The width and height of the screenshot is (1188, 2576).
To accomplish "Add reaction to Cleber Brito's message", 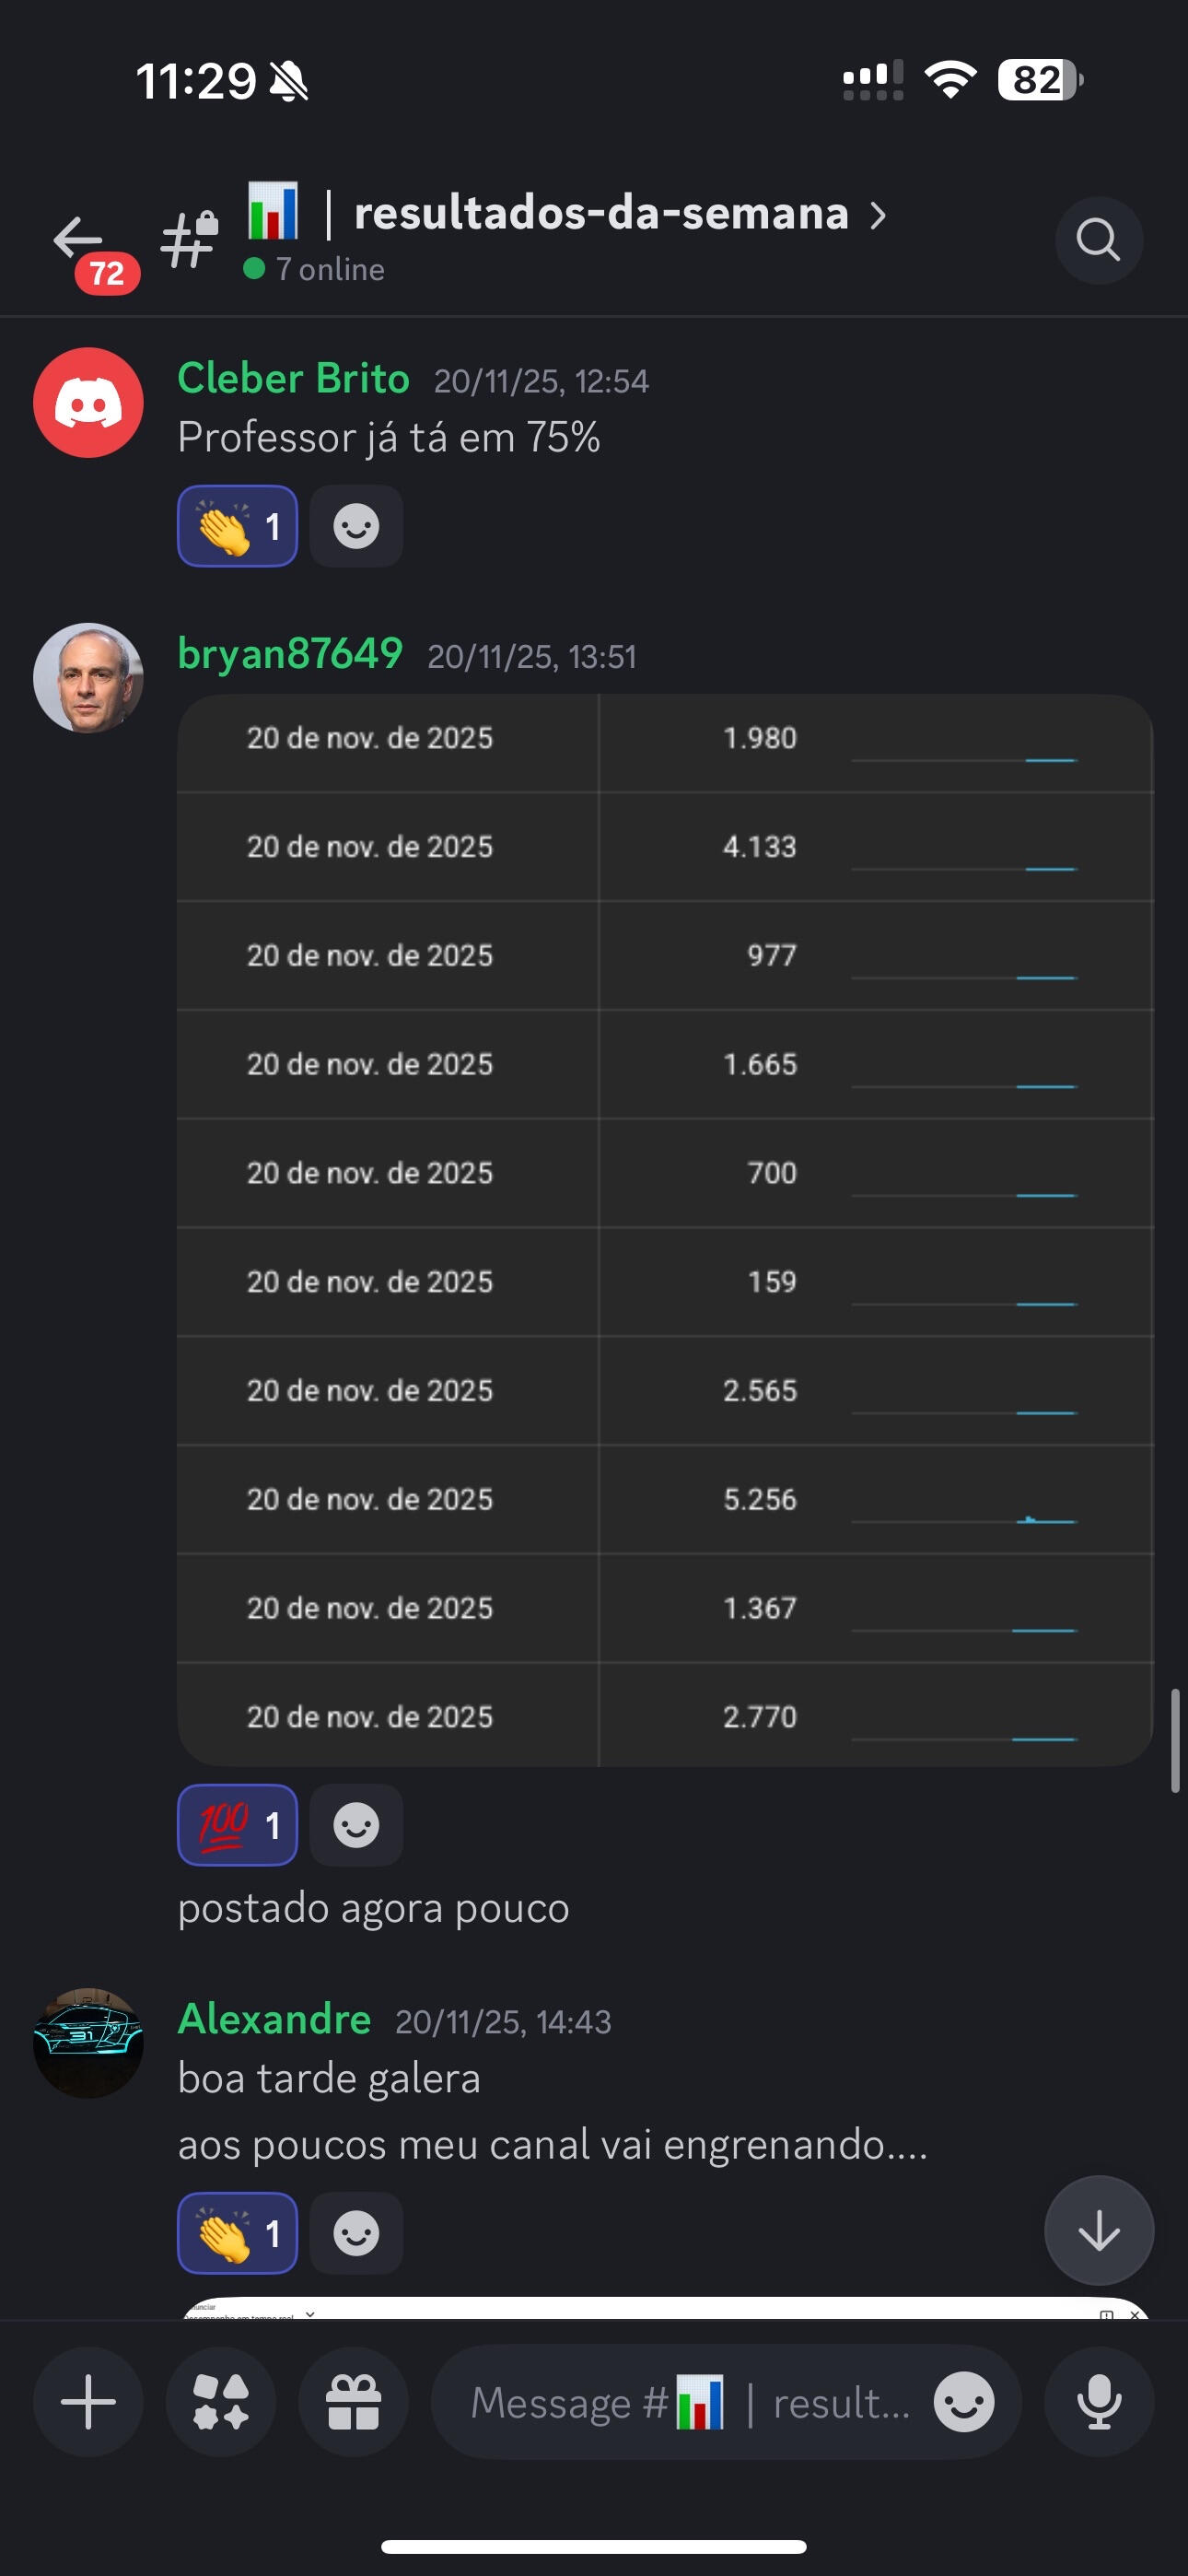I will 356,526.
